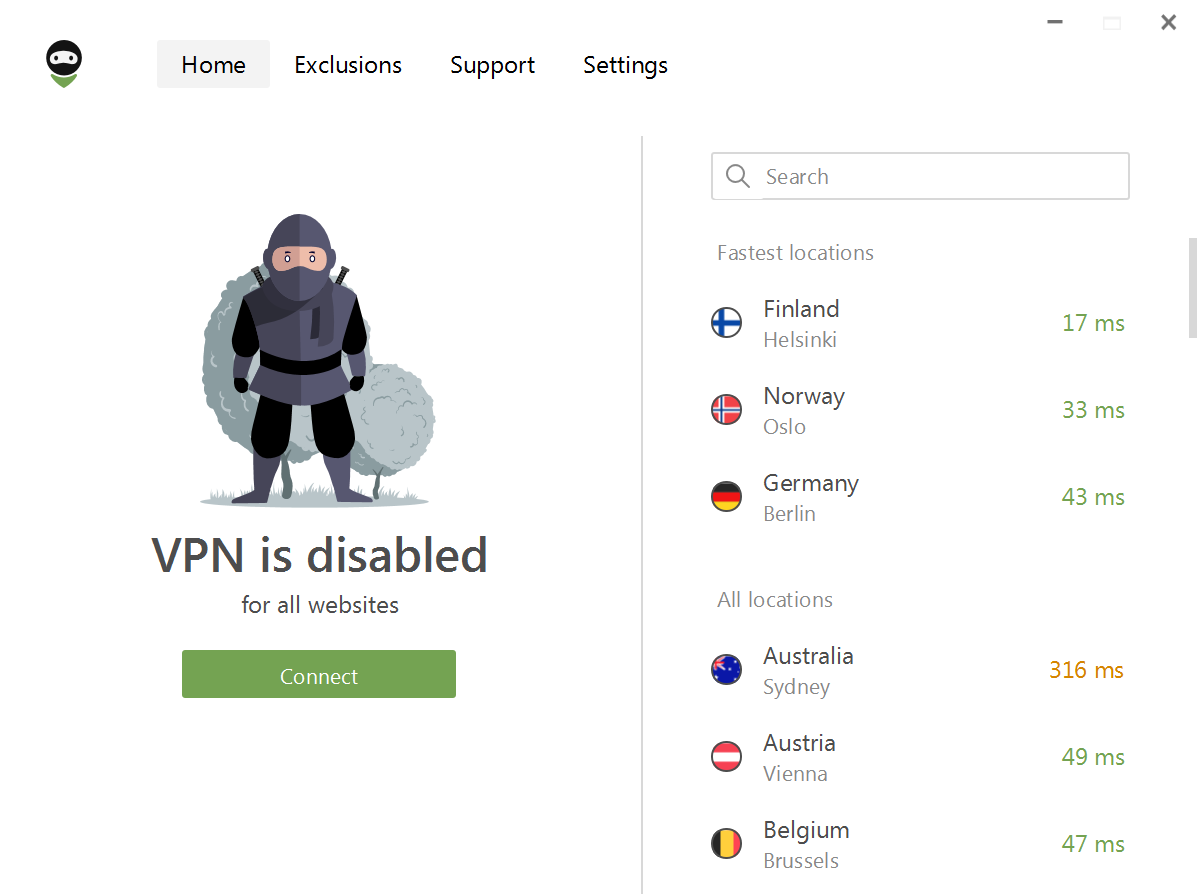1197x894 pixels.
Task: Open the Home tab
Action: click(213, 65)
